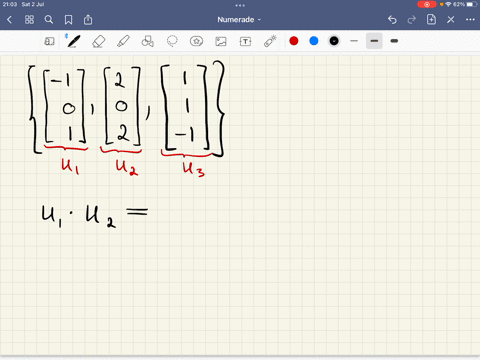The height and width of the screenshot is (360, 480).
Task: Choose the red pen color
Action: (x=294, y=41)
